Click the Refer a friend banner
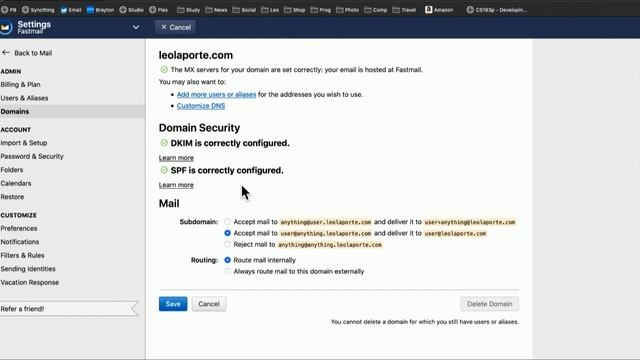Viewport: 640px width, 360px height. click(69, 309)
